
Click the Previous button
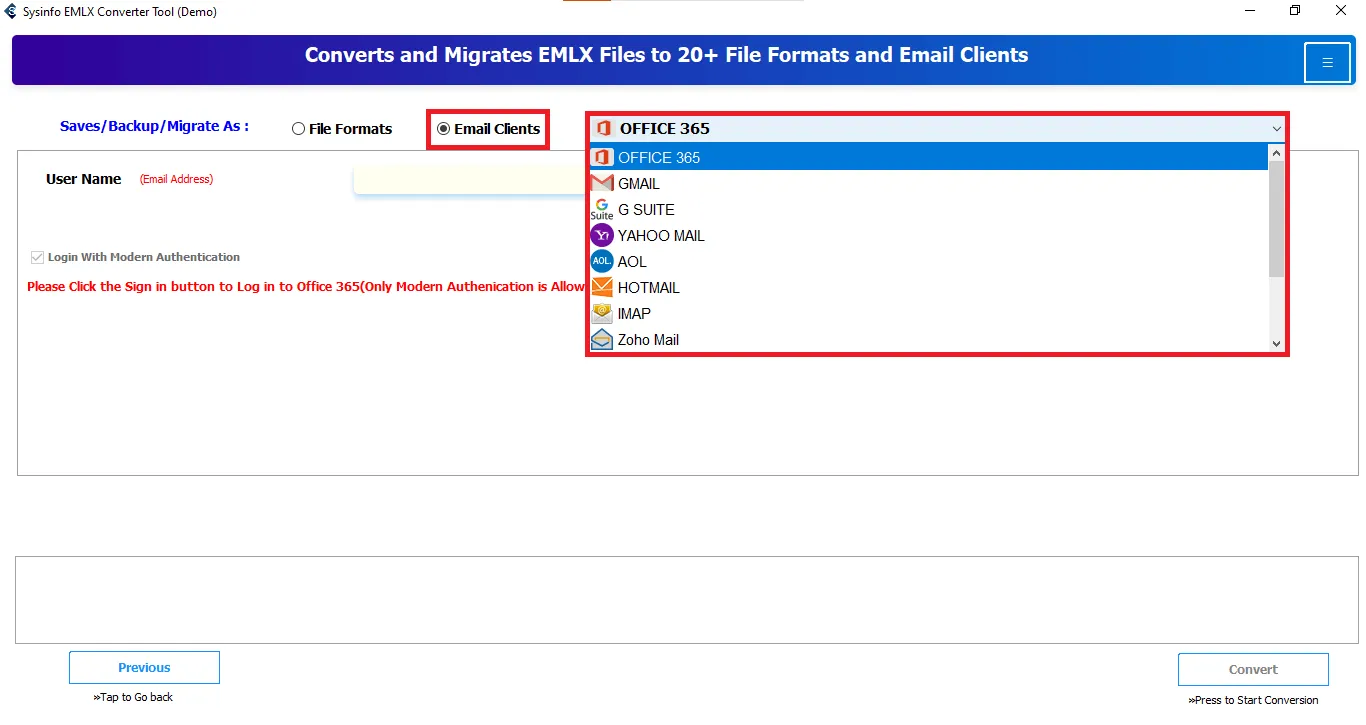tap(144, 668)
